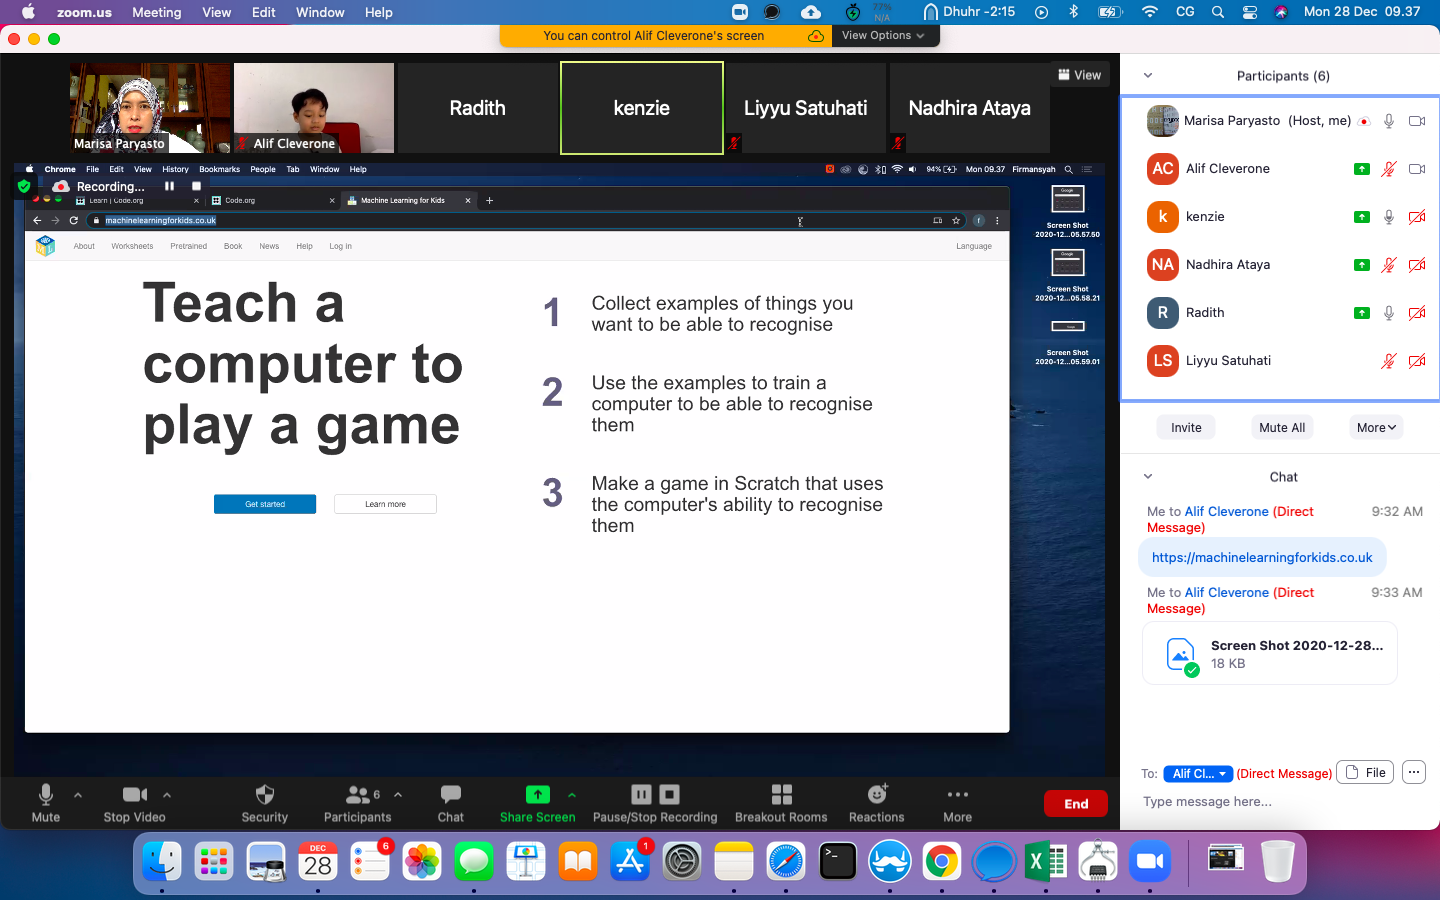Toggle kenzie's microphone in participants list
The height and width of the screenshot is (900, 1440).
1389,217
